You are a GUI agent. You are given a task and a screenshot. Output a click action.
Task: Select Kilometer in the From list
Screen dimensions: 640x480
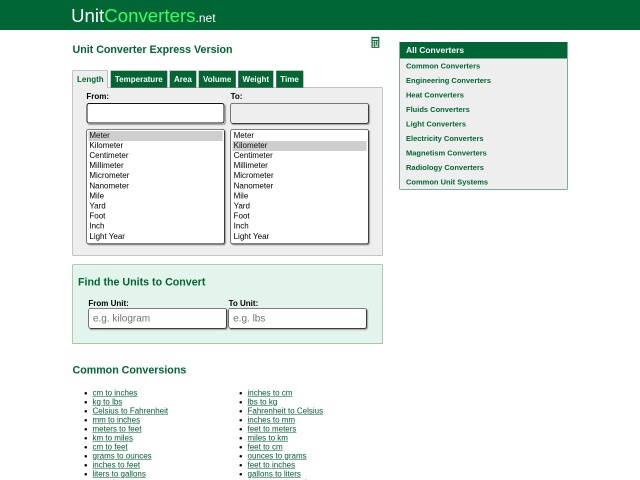pyautogui.click(x=155, y=145)
